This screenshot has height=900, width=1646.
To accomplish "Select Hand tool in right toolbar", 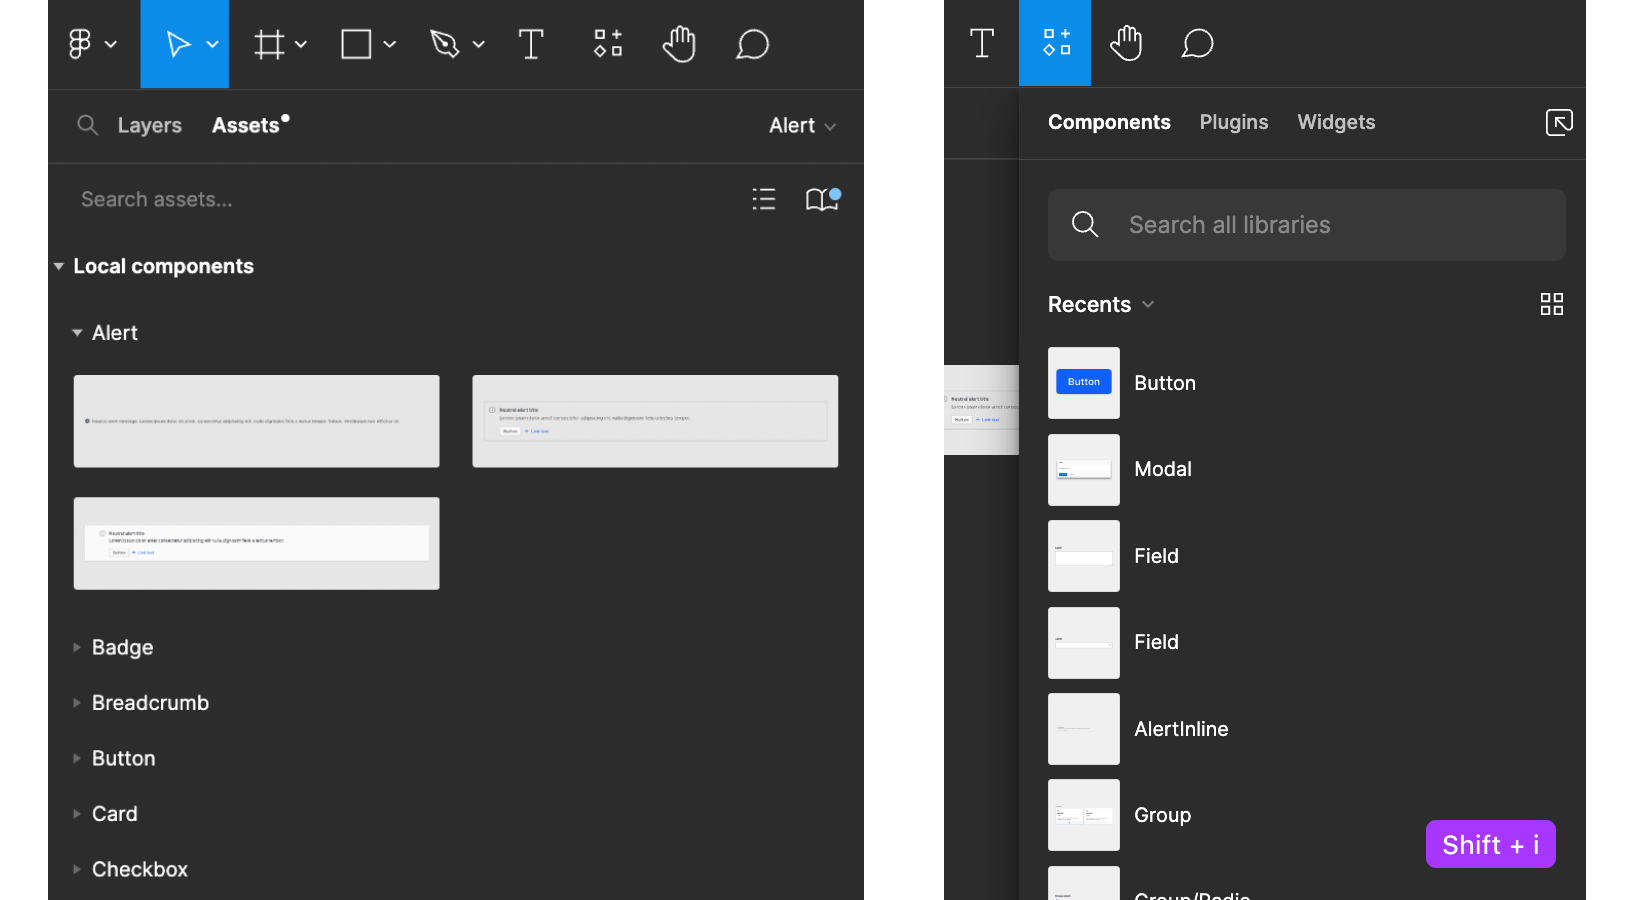I will coord(1126,43).
